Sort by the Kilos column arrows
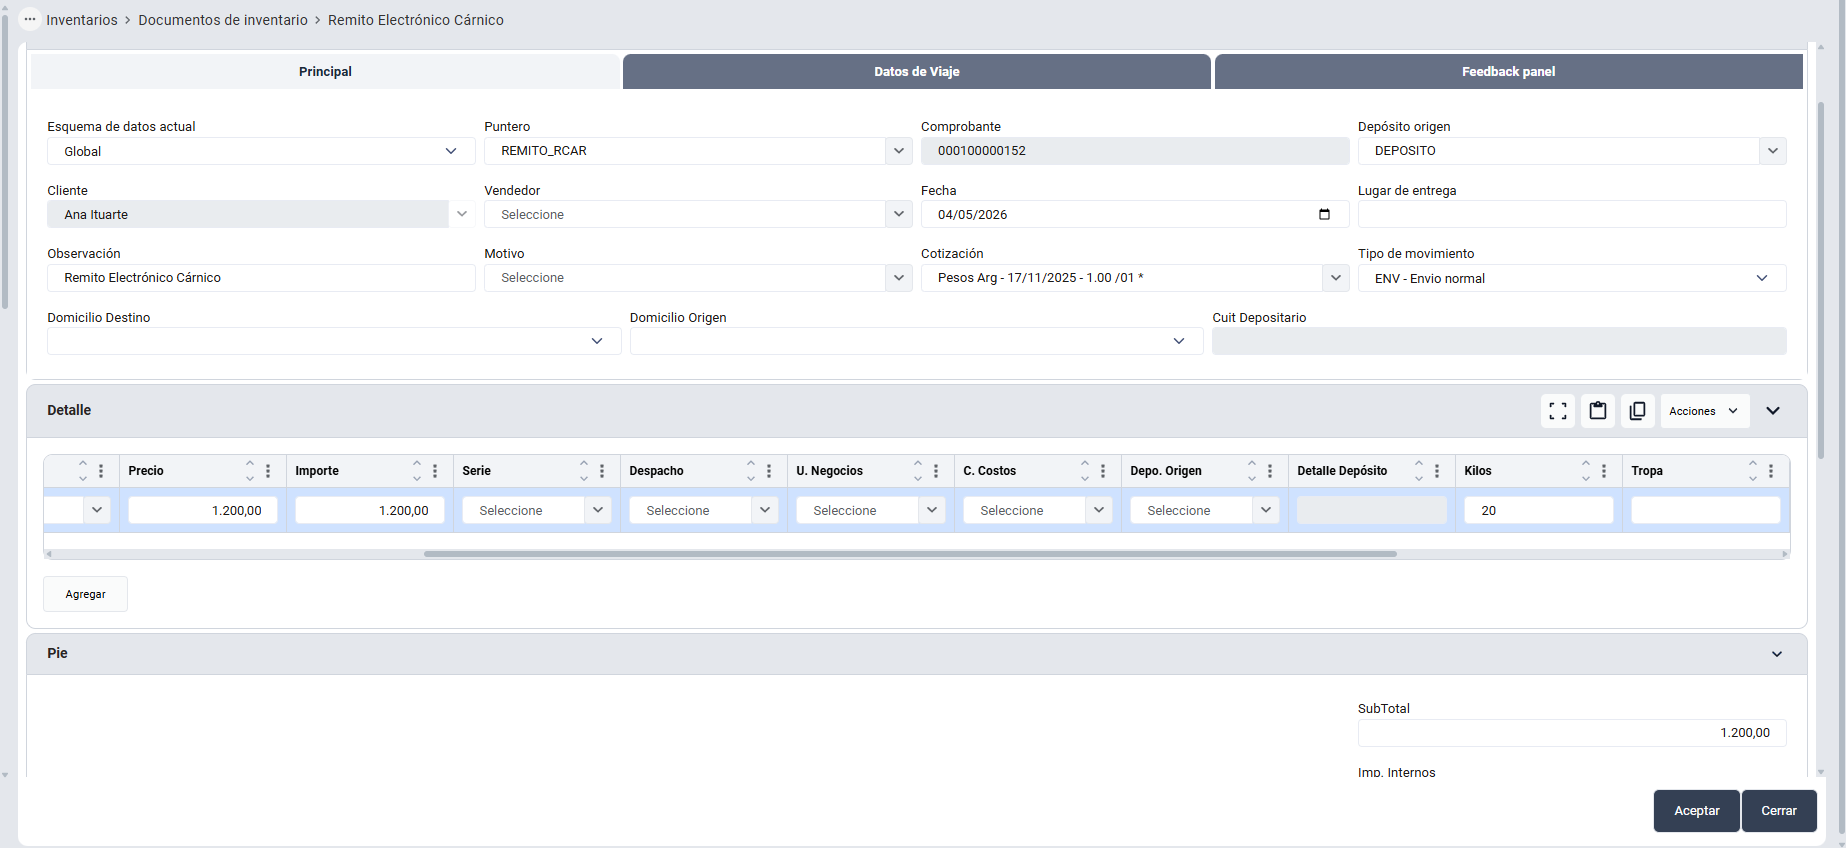The image size is (1846, 848). [1586, 471]
